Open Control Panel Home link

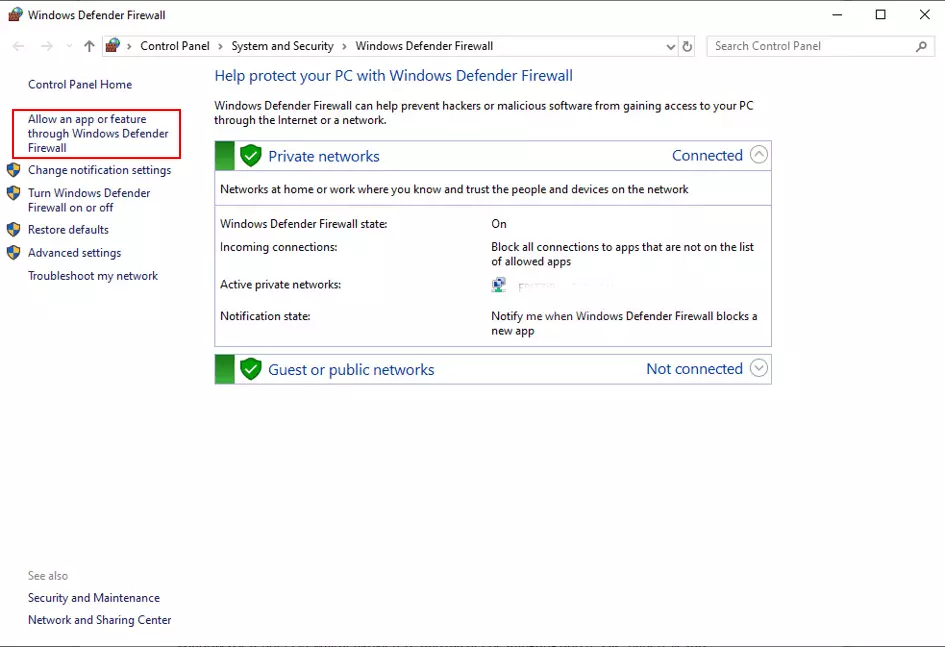pos(80,84)
